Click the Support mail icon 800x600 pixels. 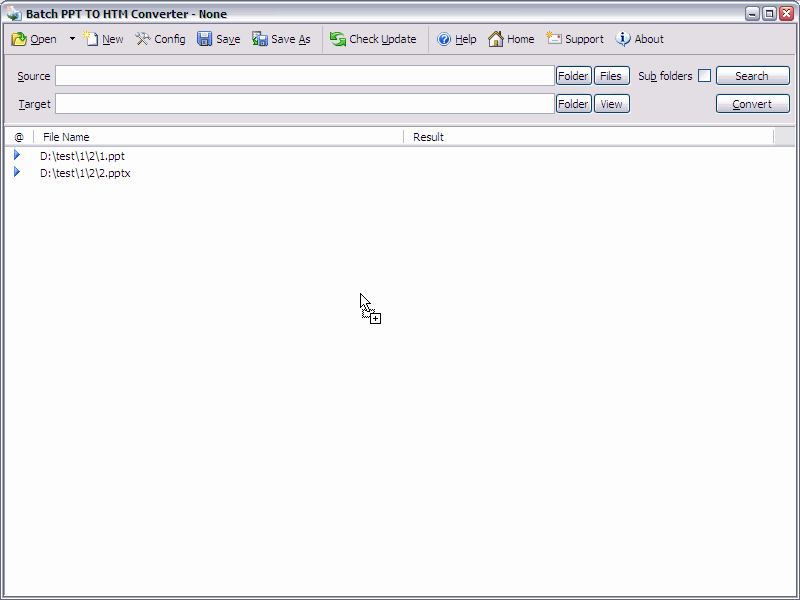(x=554, y=39)
